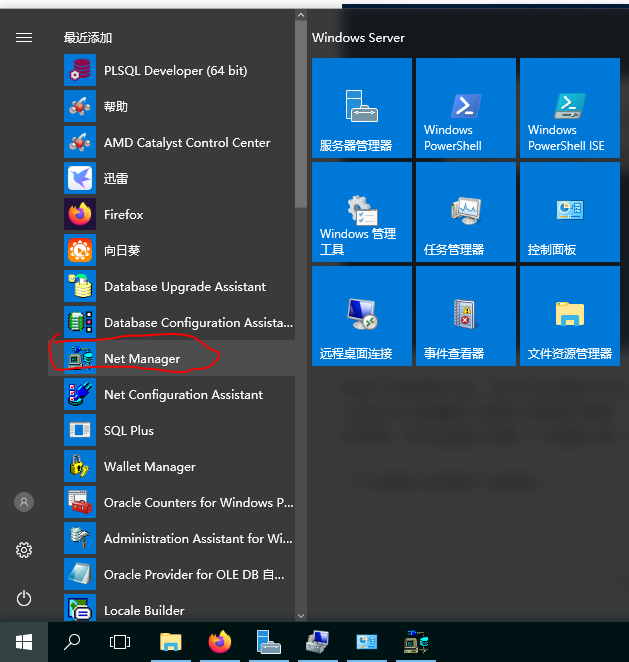
Task: Launch Net Manager from the app list
Action: pyautogui.click(x=142, y=359)
